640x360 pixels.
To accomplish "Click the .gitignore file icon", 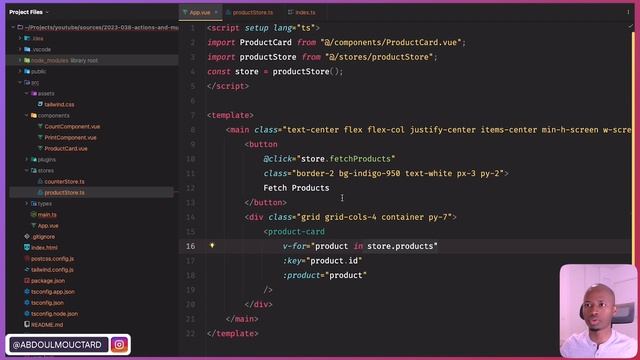I will 27,237.
